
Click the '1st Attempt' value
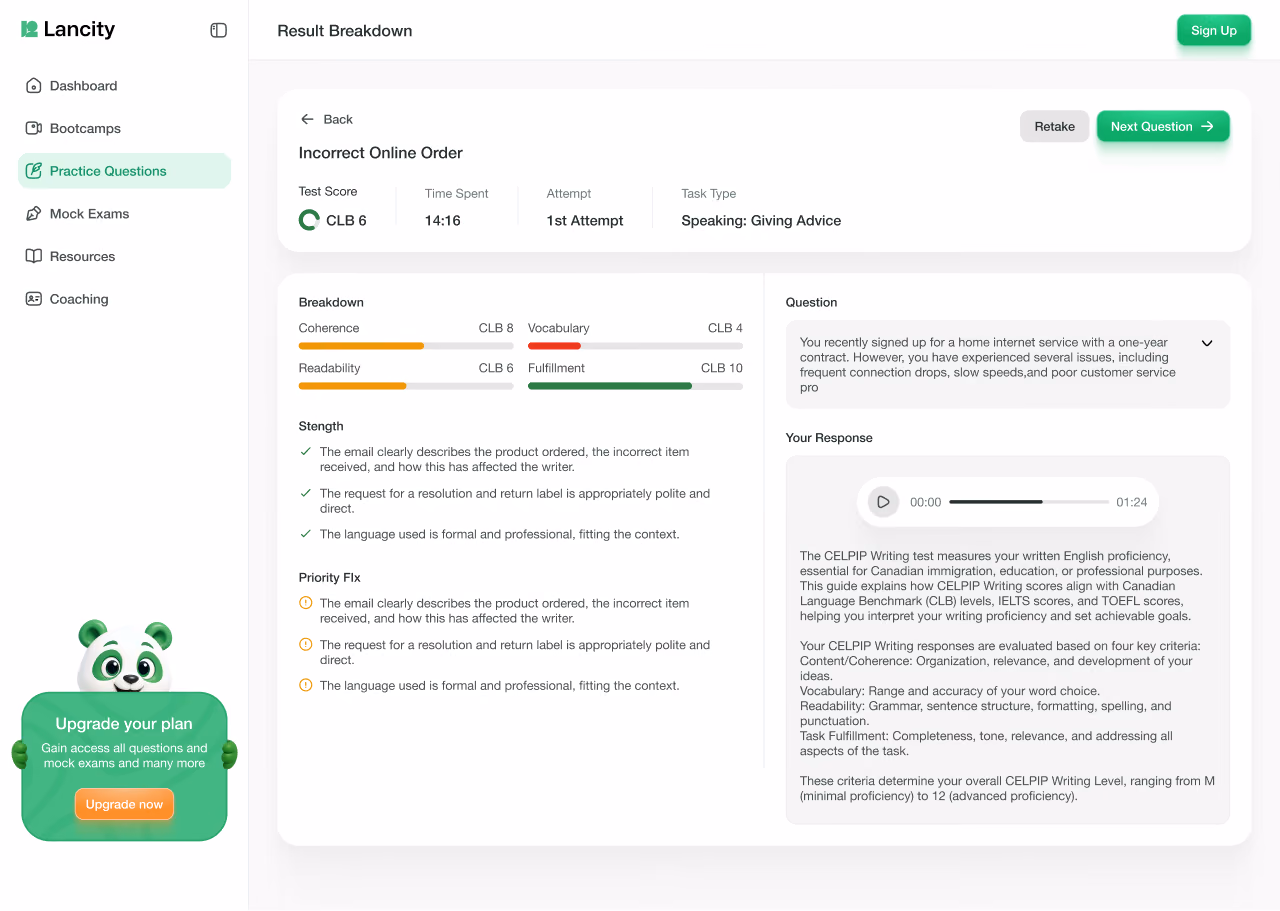point(585,221)
